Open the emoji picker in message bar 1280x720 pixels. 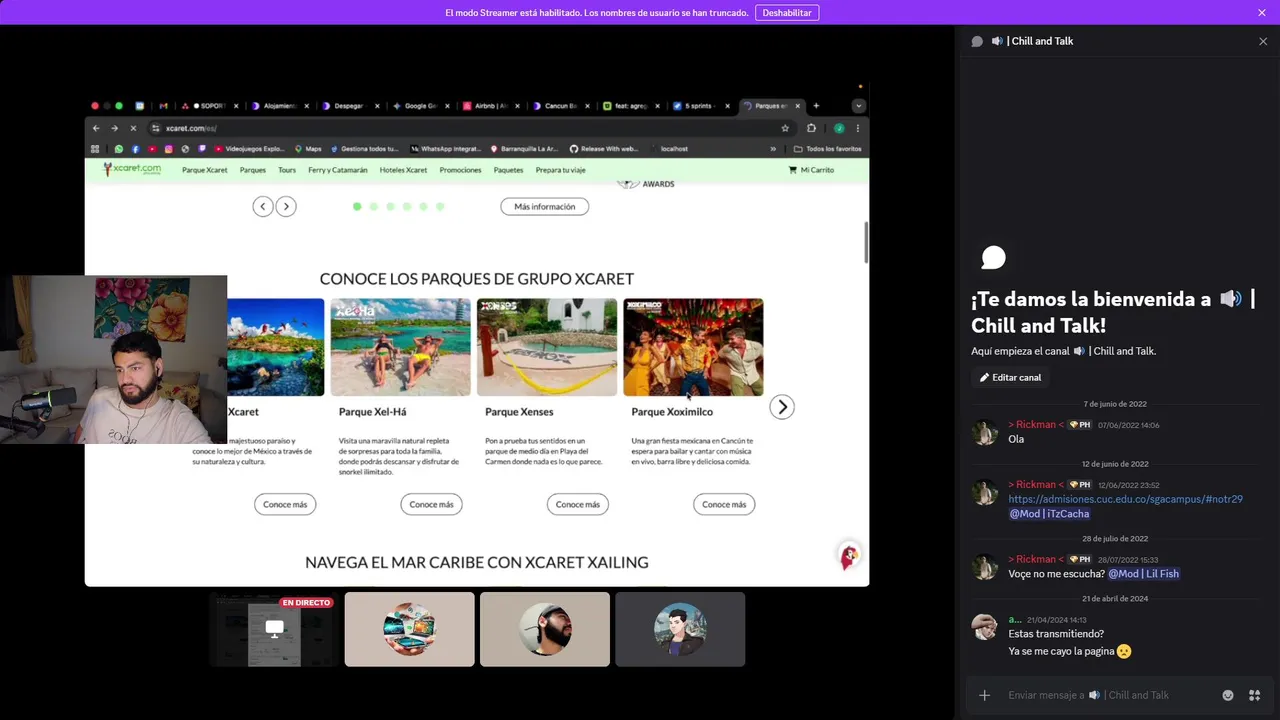click(x=1228, y=695)
